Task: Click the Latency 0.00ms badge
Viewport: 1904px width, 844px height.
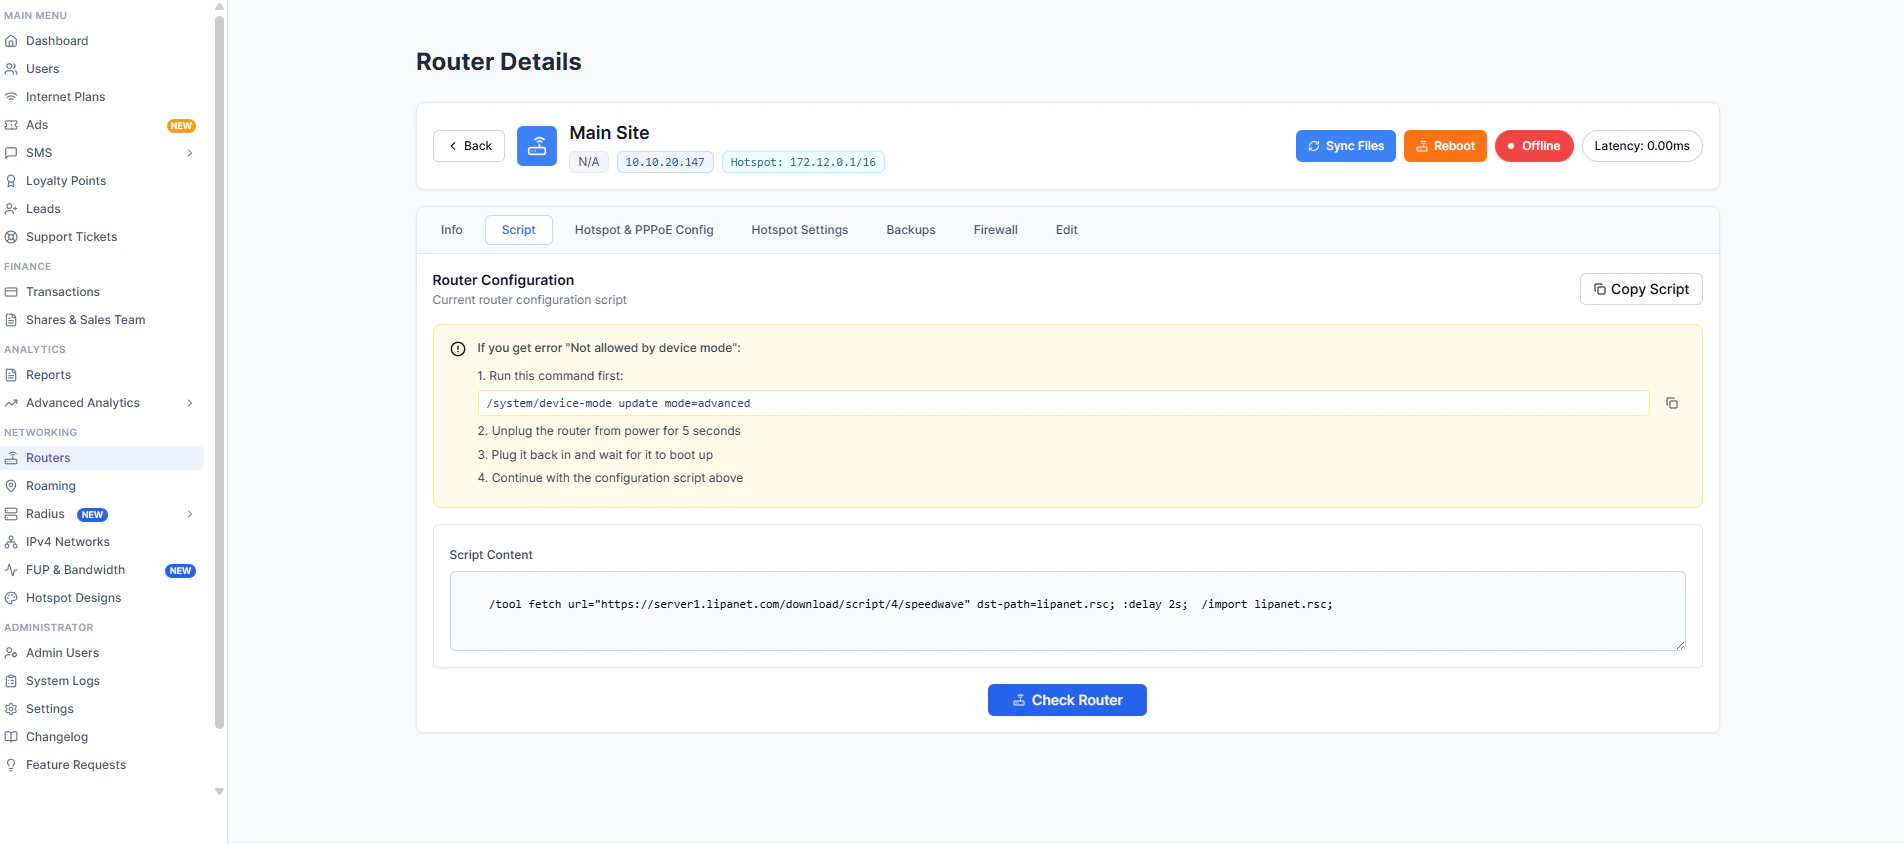Action: [1642, 146]
